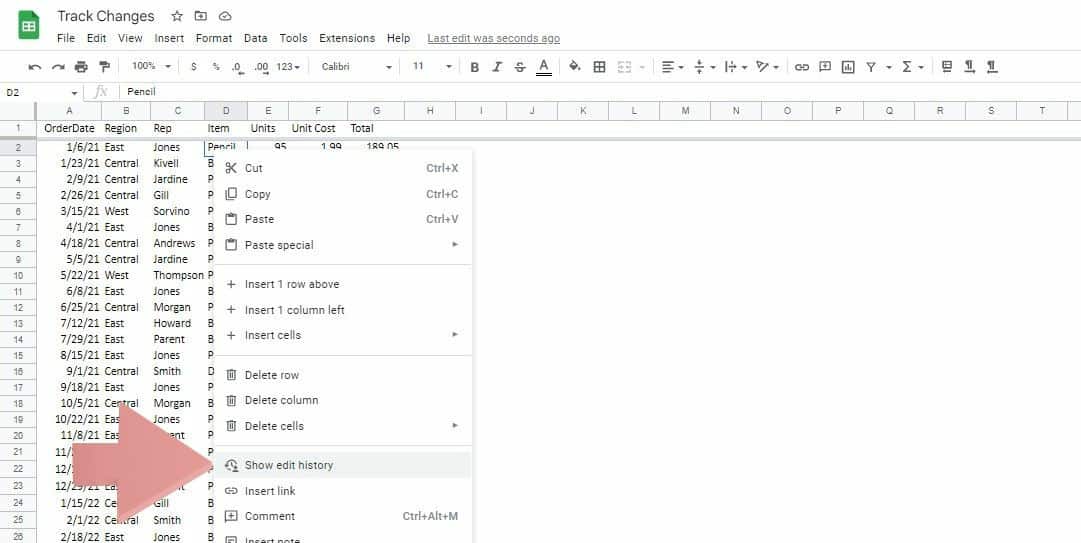Open the zoom 100% dropdown

[152, 66]
